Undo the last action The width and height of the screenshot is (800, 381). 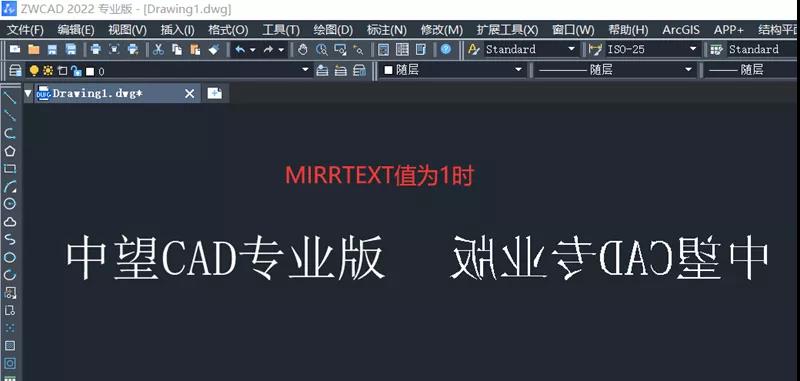click(240, 49)
